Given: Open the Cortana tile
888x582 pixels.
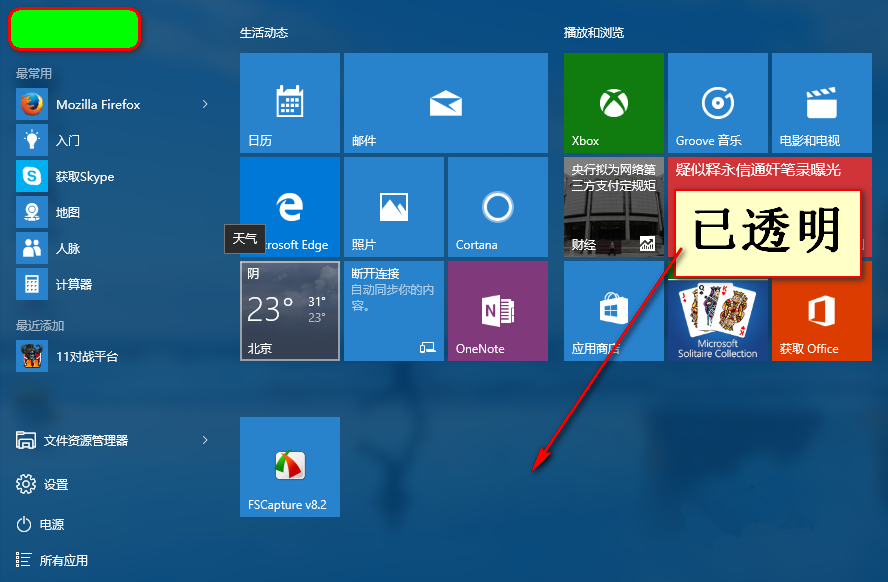Looking at the screenshot, I should [x=498, y=207].
